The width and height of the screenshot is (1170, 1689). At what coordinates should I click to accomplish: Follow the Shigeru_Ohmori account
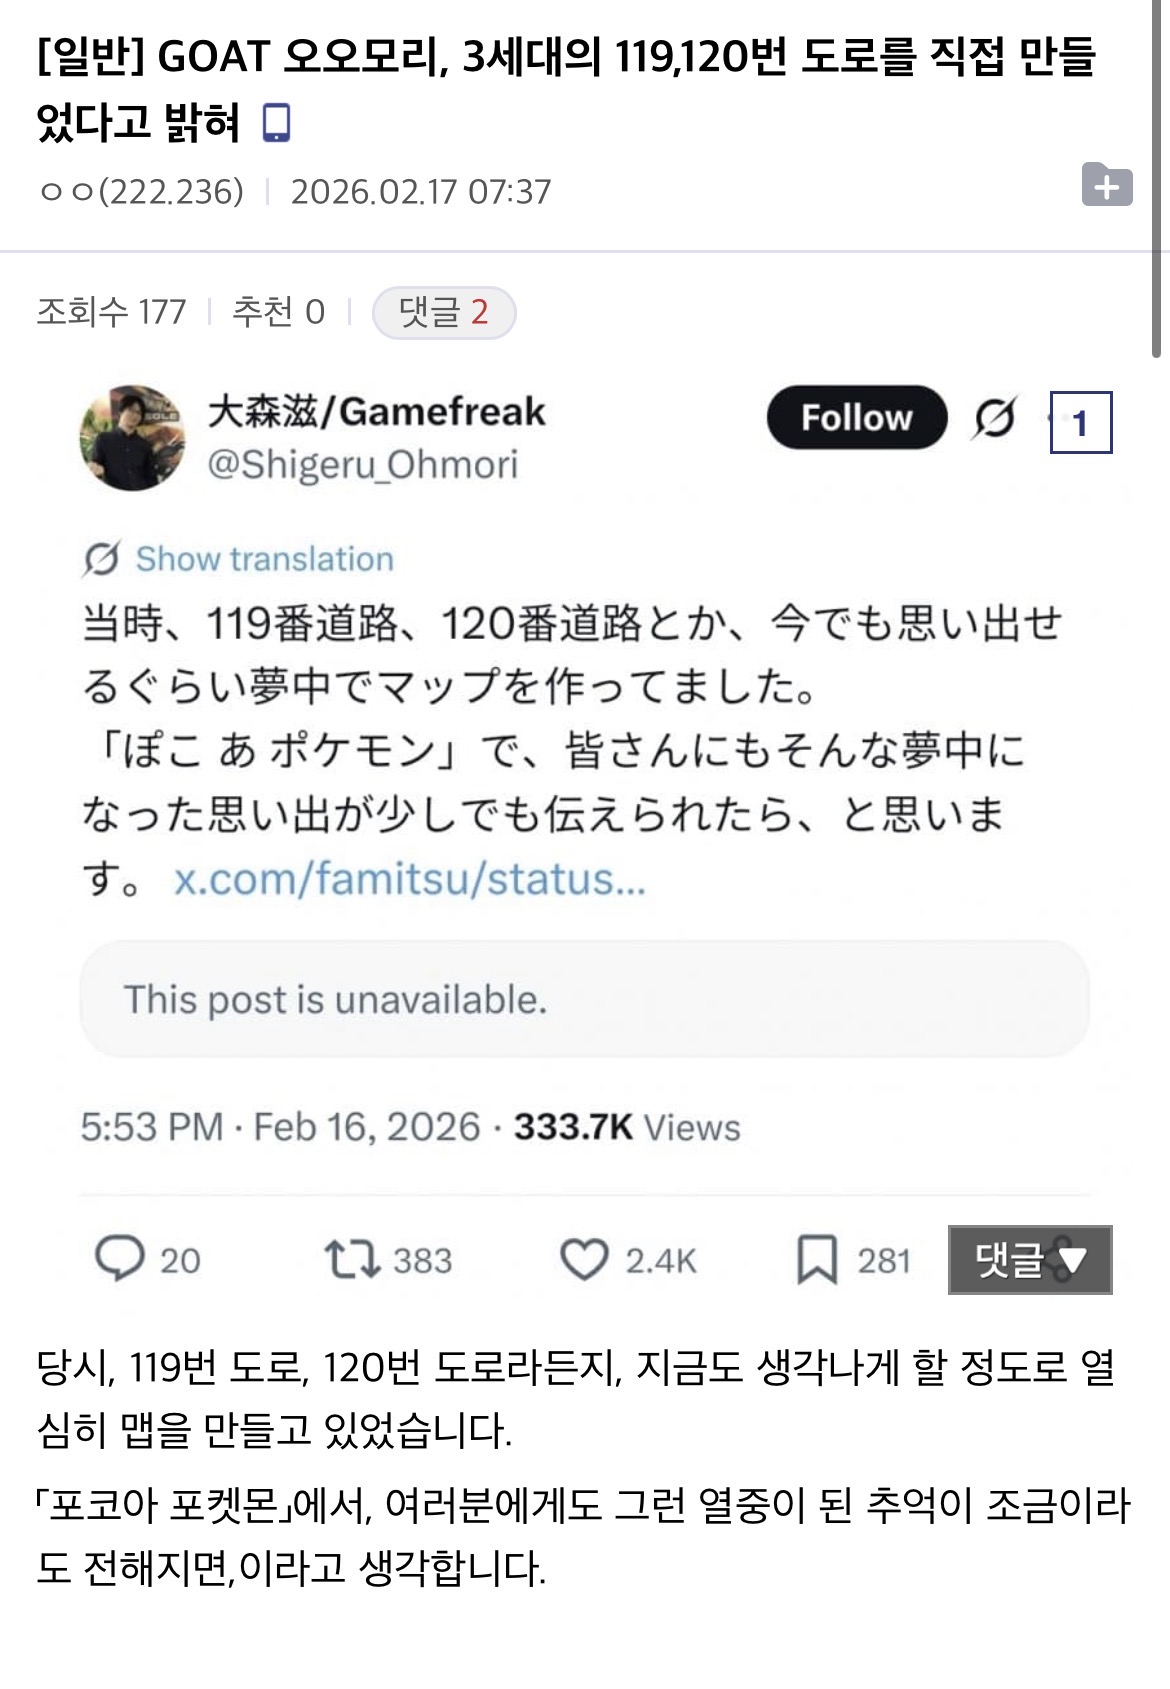coord(856,417)
